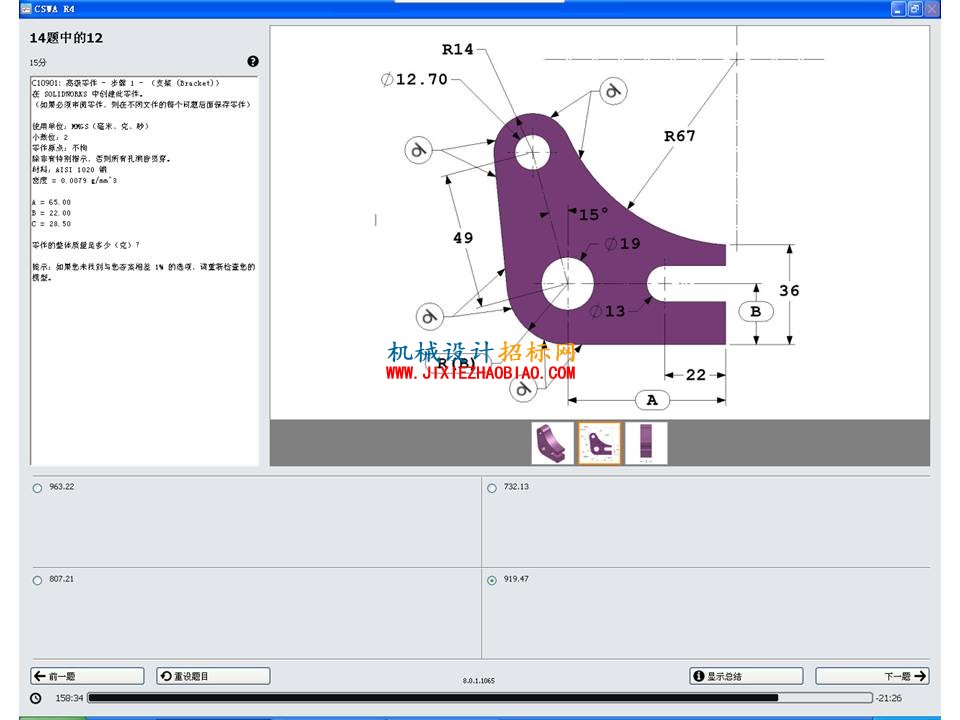Click the clock timer icon
The width and height of the screenshot is (960, 720).
click(36, 698)
